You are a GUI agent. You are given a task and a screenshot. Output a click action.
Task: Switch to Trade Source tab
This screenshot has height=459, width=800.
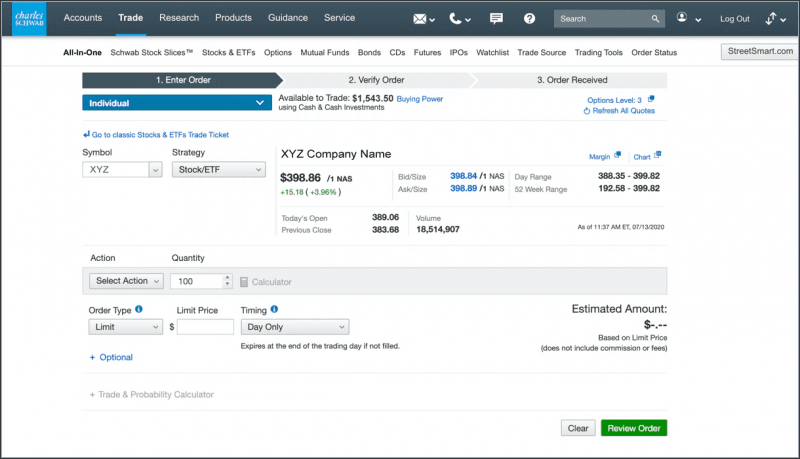pyautogui.click(x=541, y=53)
